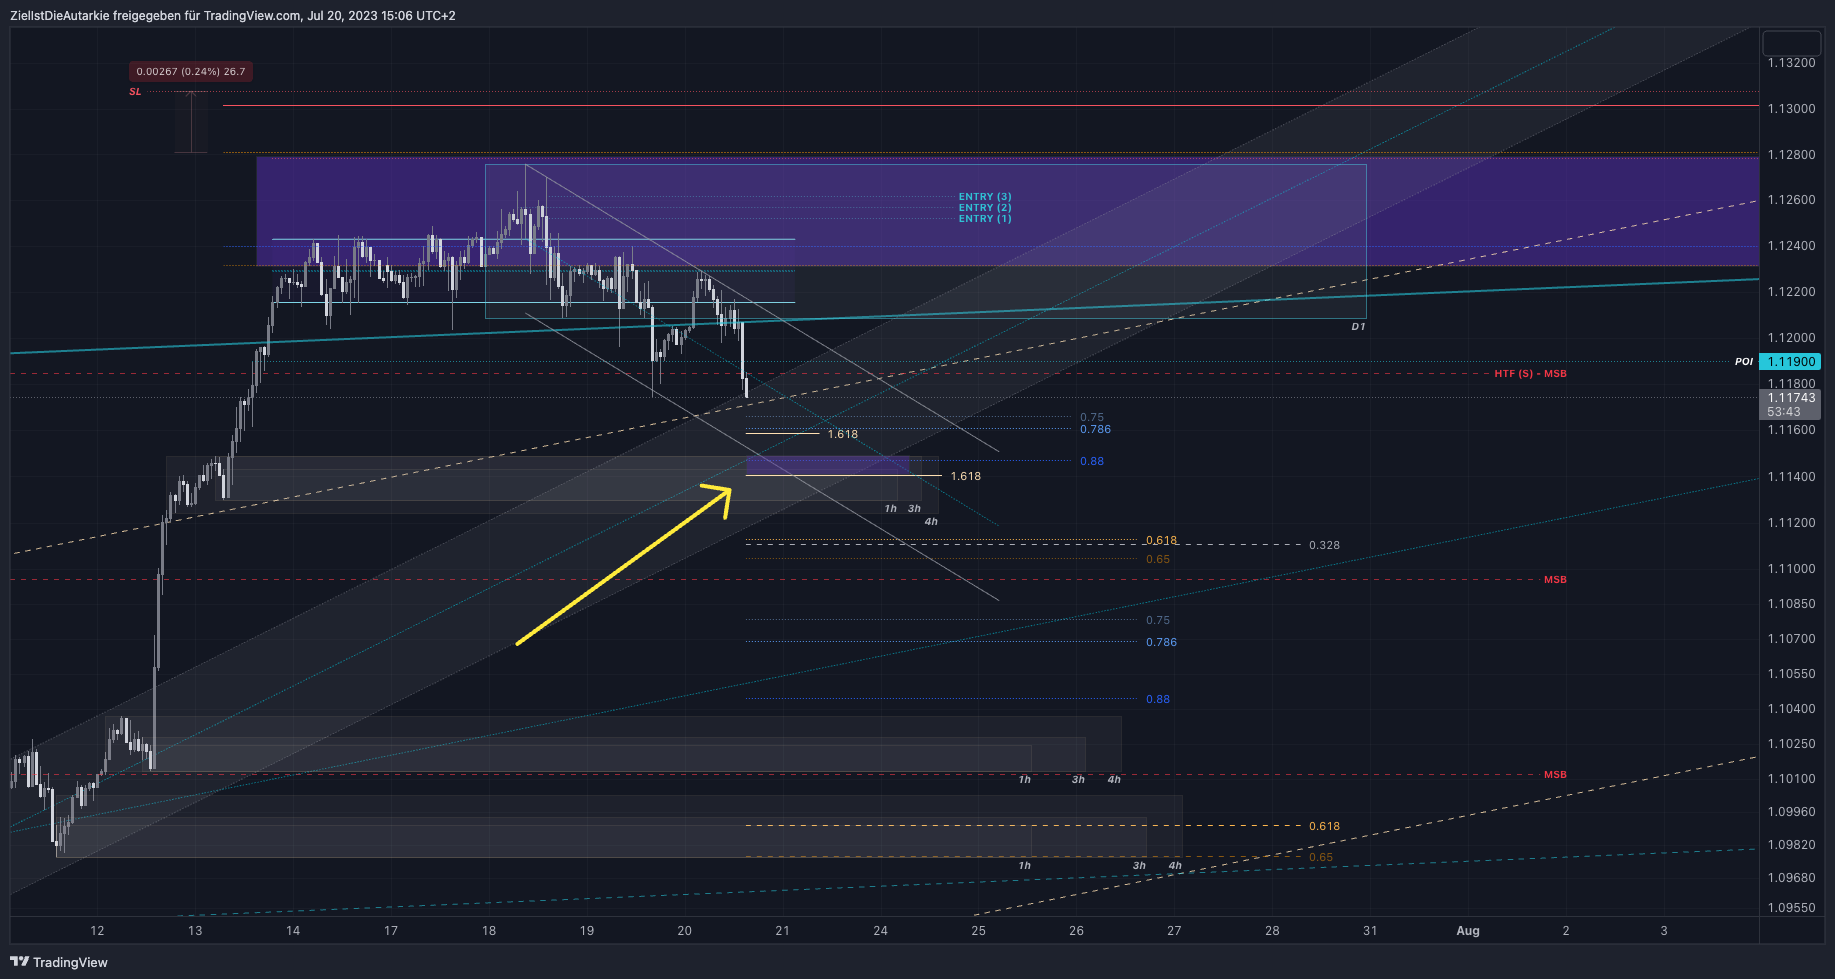Image resolution: width=1835 pixels, height=979 pixels.
Task: Click the 1.10250 price axis label
Action: (x=1791, y=744)
